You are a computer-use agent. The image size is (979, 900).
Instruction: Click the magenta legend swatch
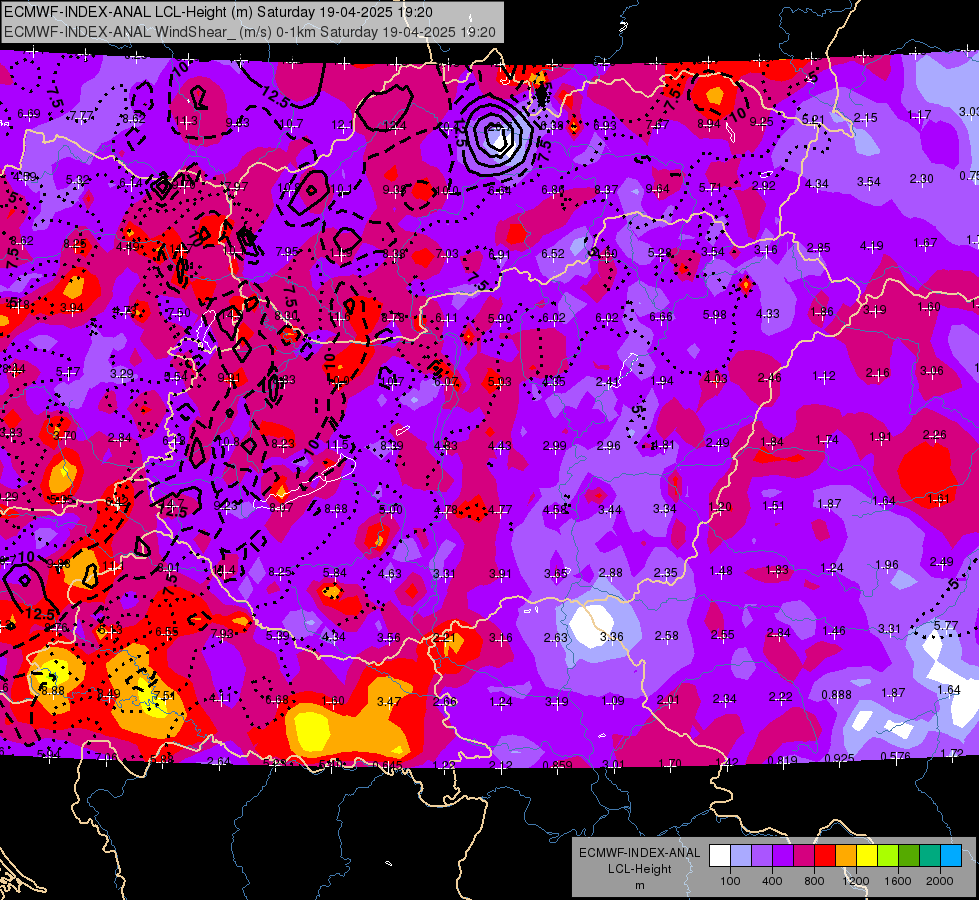point(804,856)
